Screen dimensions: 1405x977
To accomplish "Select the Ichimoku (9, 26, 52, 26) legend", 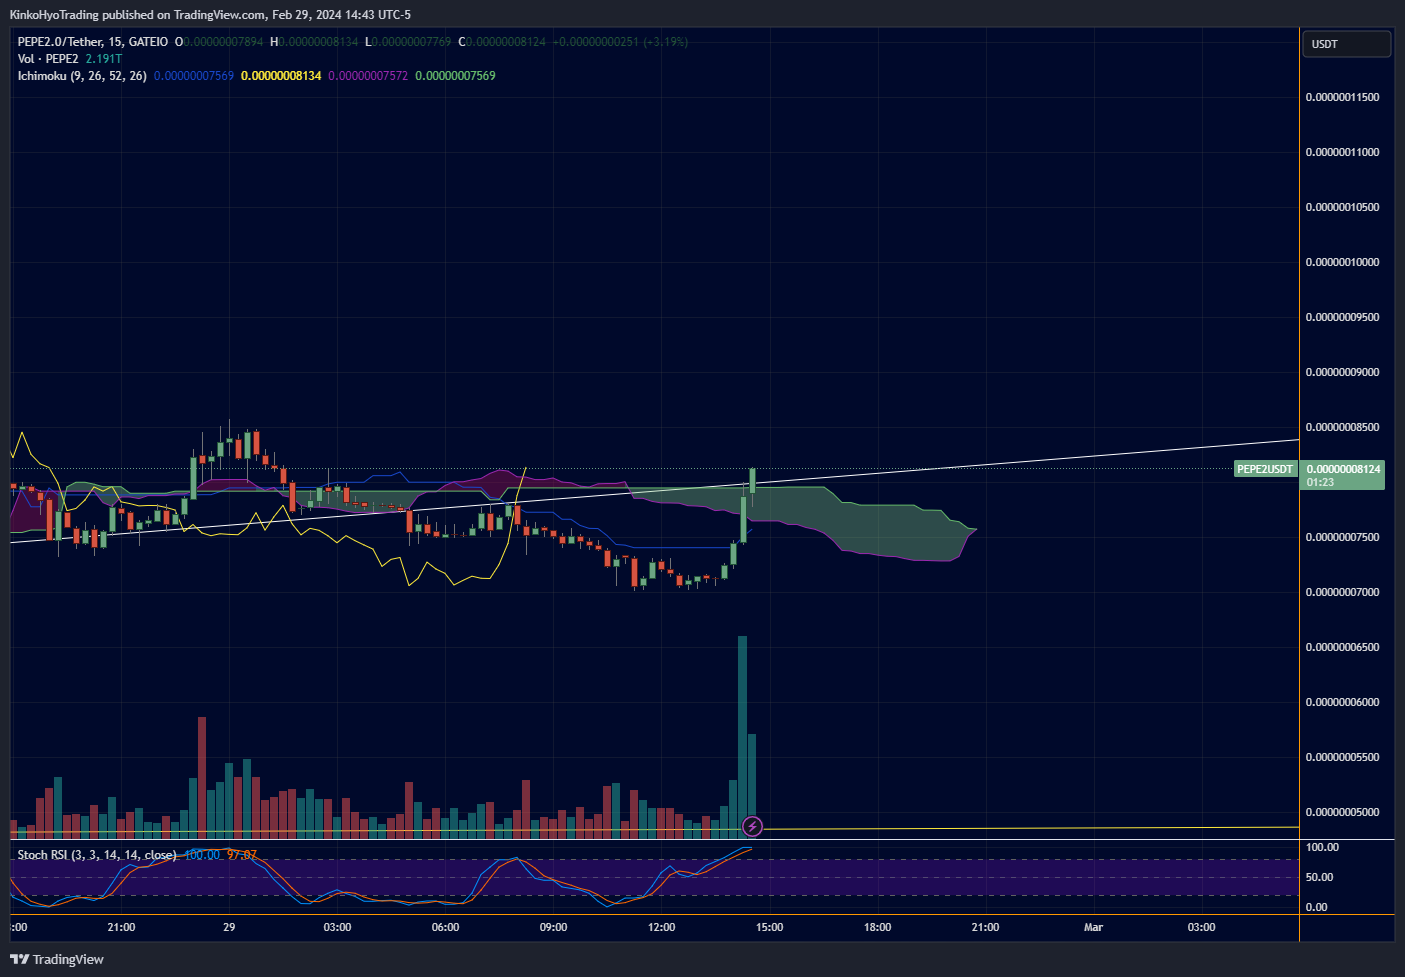I will click(x=82, y=76).
